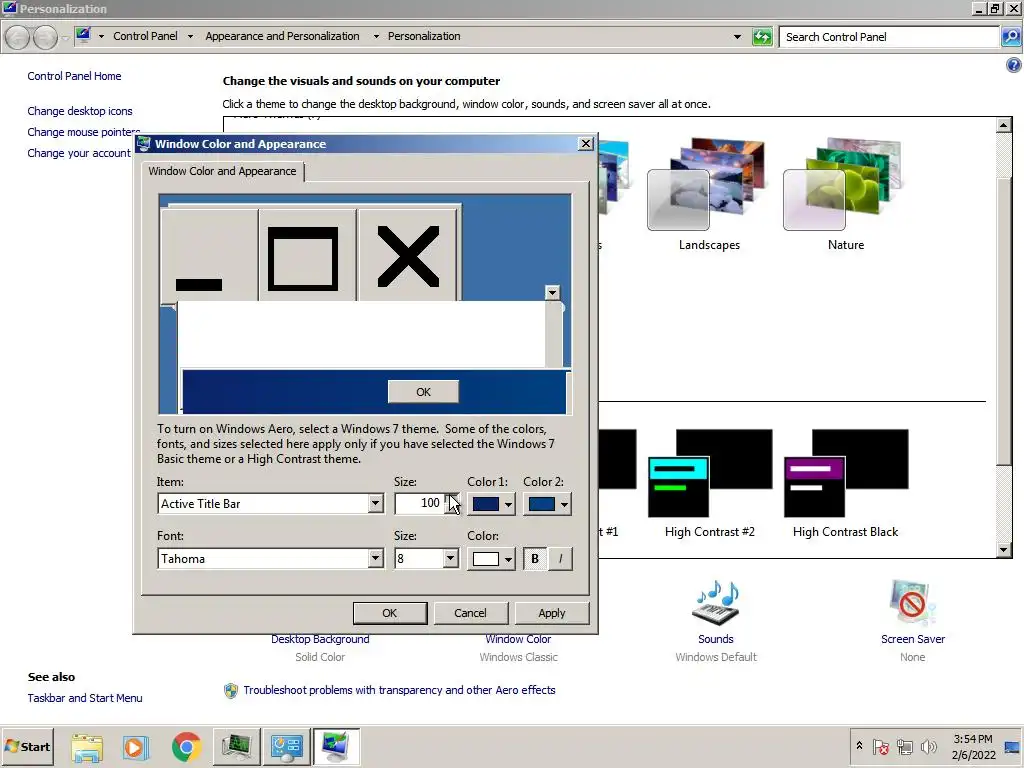Expand arrow after Appearance and Personalization breadcrumb
Screen dimensions: 1024x768
pos(376,37)
